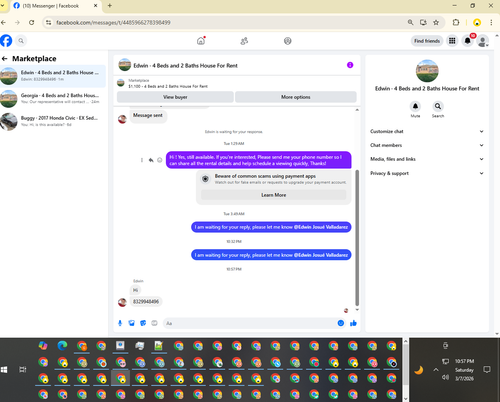Click the chat scrollbar up arrow

coord(357,110)
